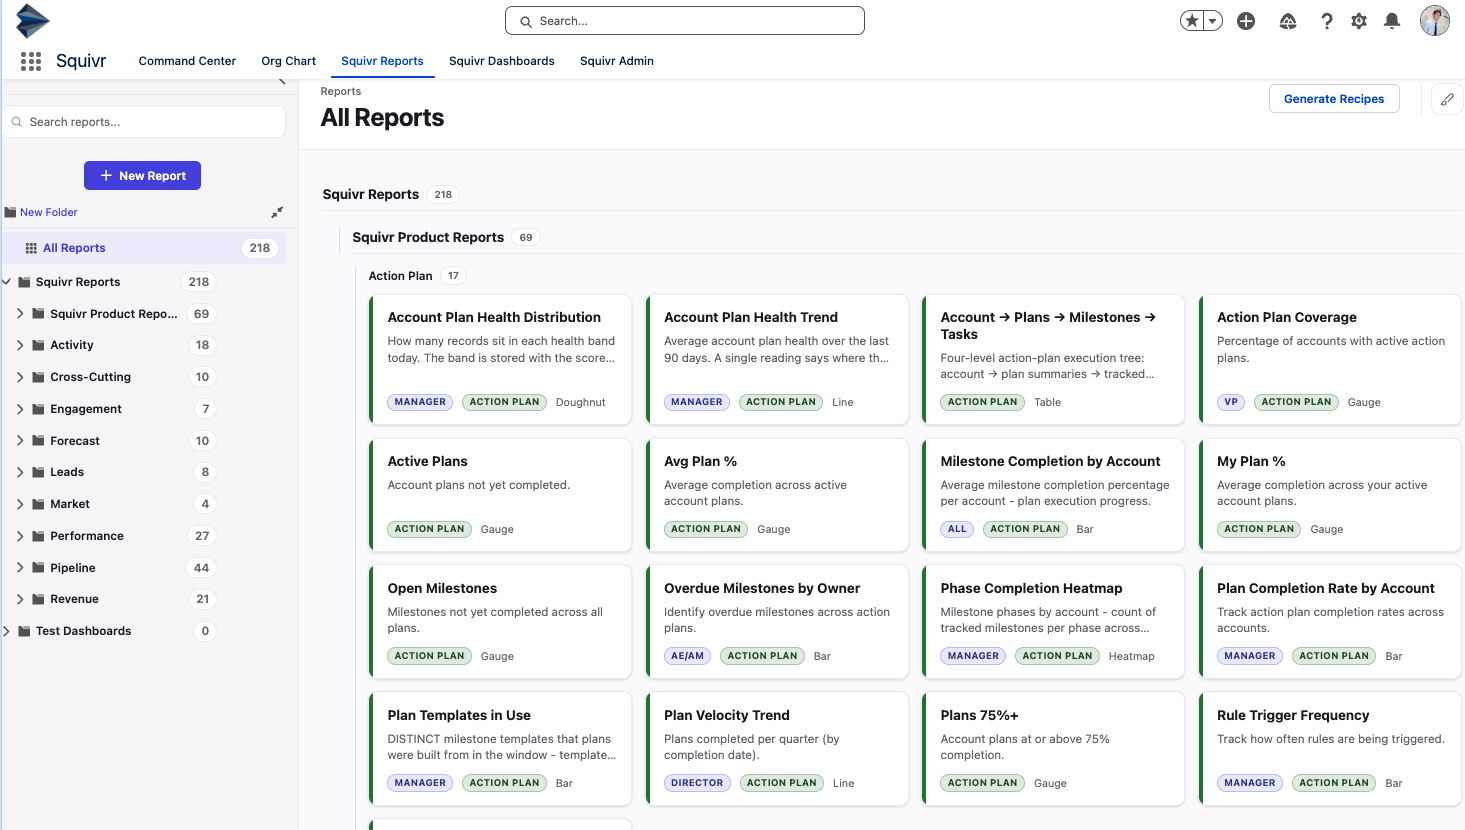Open the Phase Completion Heatmap report

point(1053,622)
